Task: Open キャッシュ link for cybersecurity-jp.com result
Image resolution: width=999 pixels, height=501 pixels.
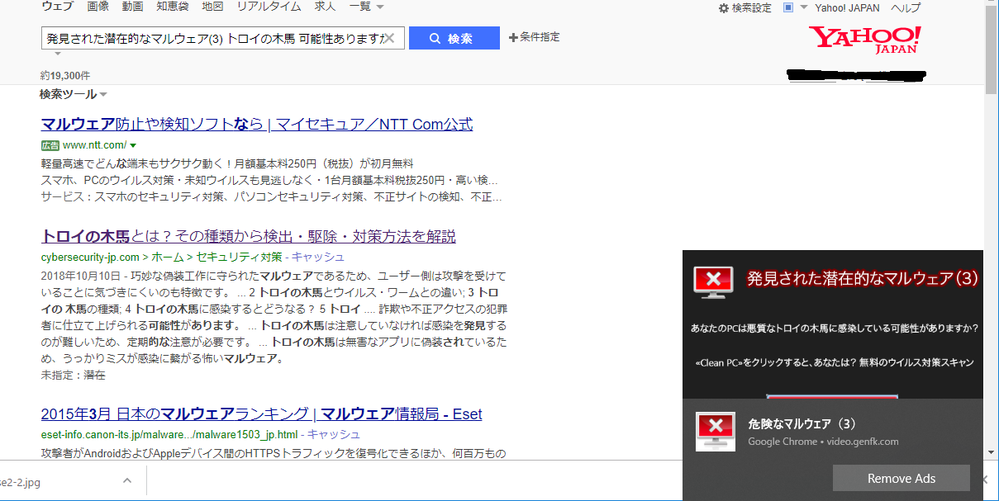Action: tap(318, 257)
